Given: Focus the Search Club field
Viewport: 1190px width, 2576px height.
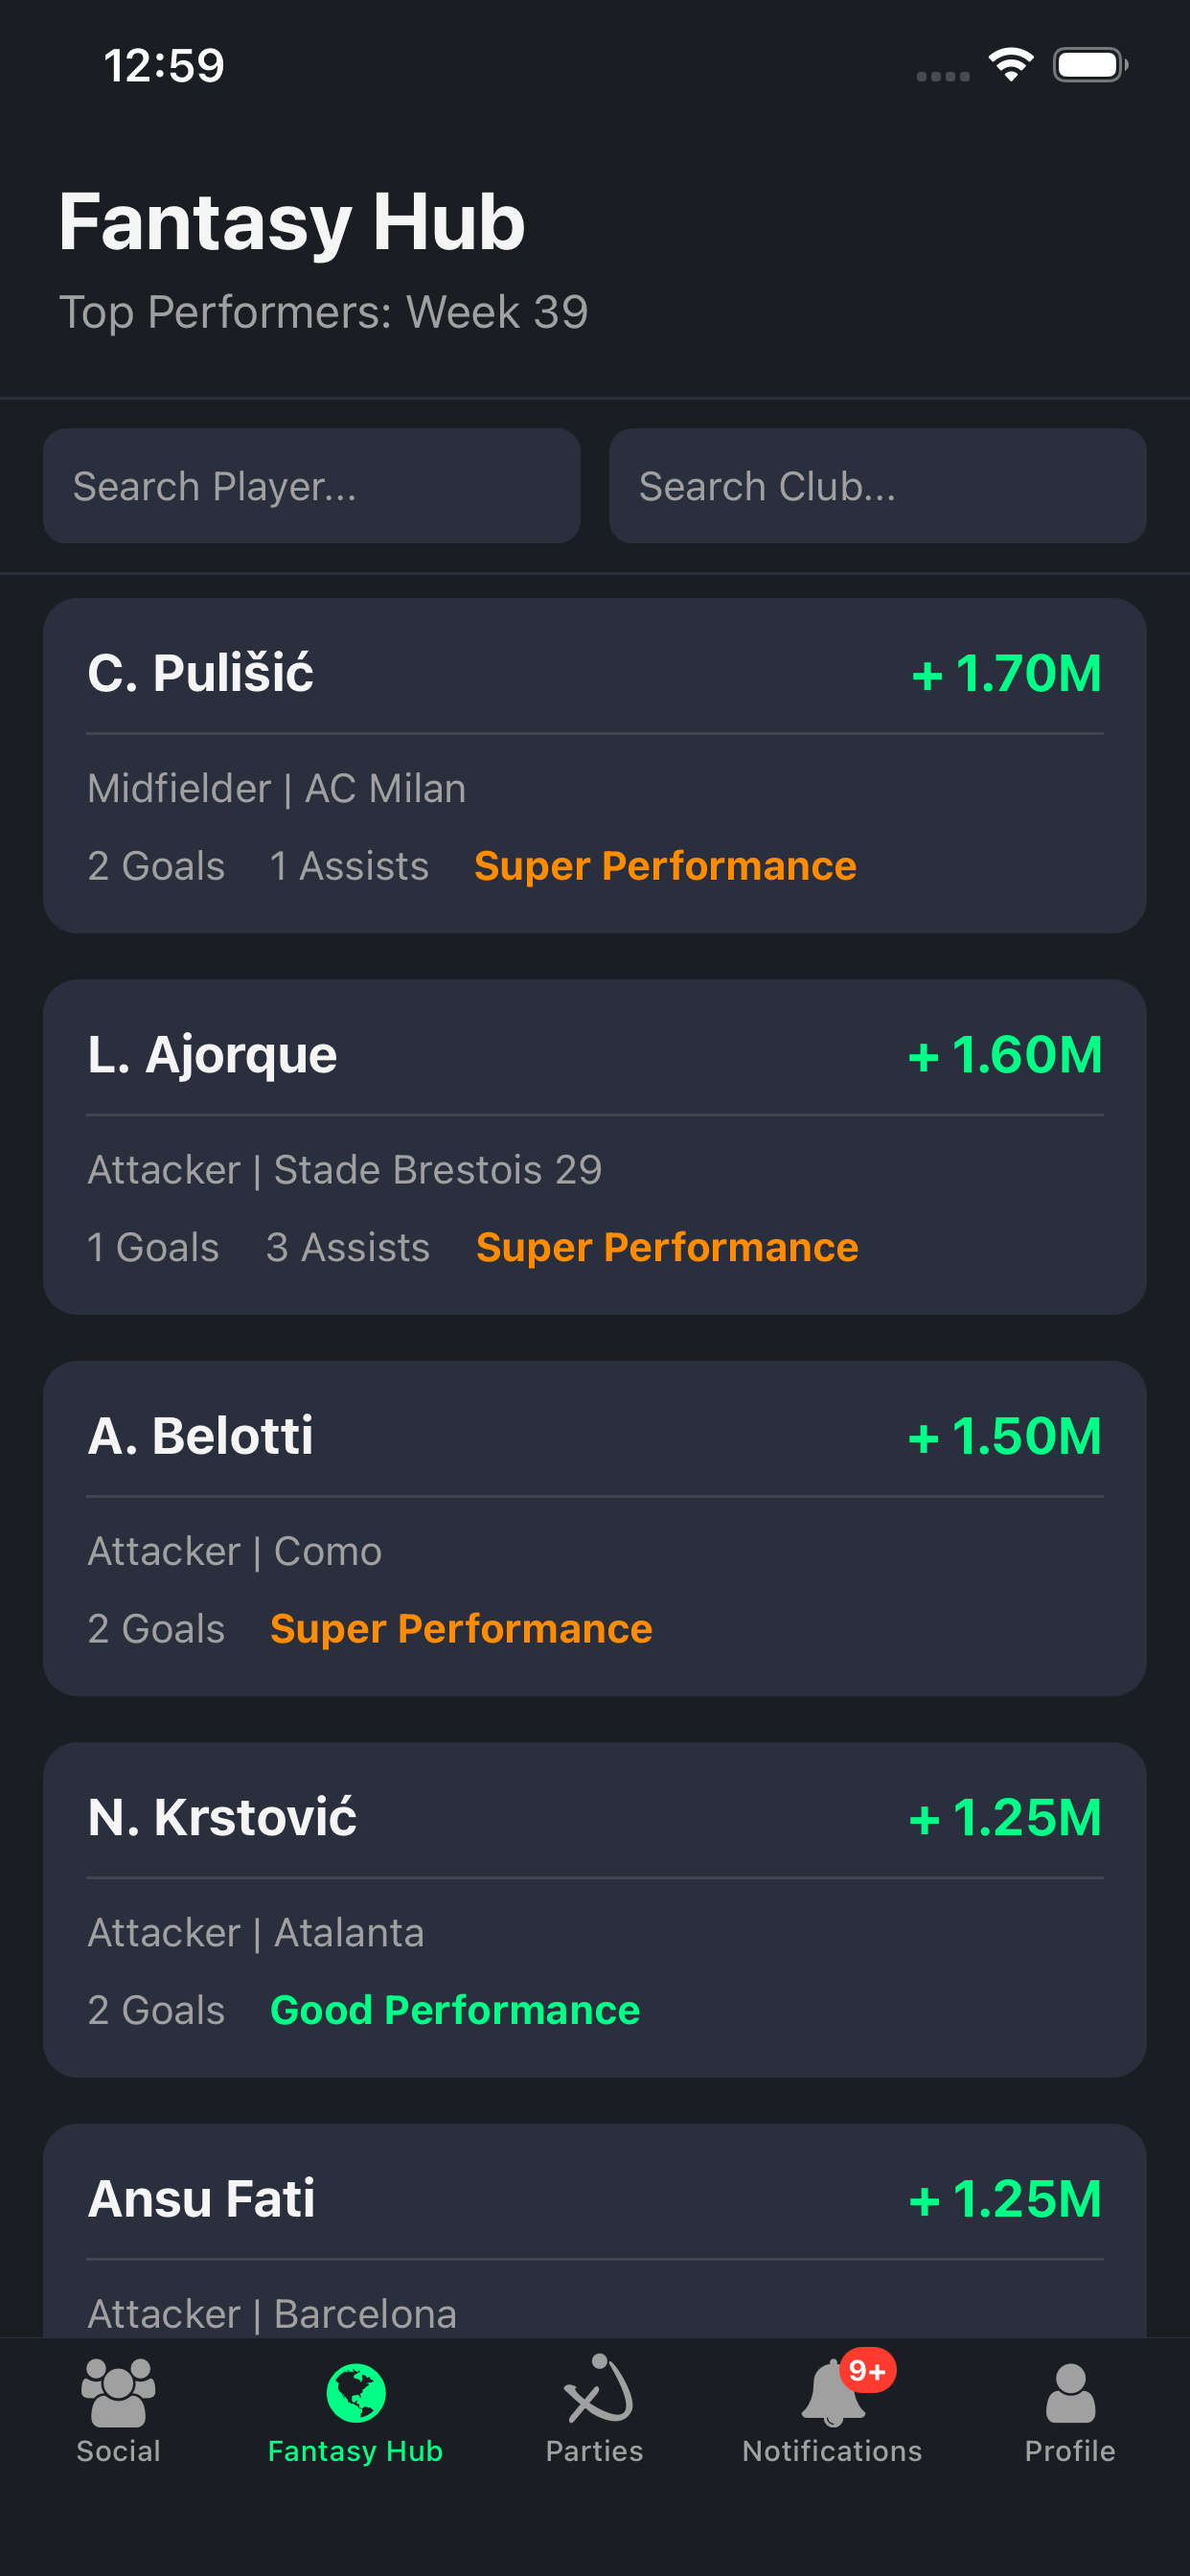Looking at the screenshot, I should (x=877, y=486).
